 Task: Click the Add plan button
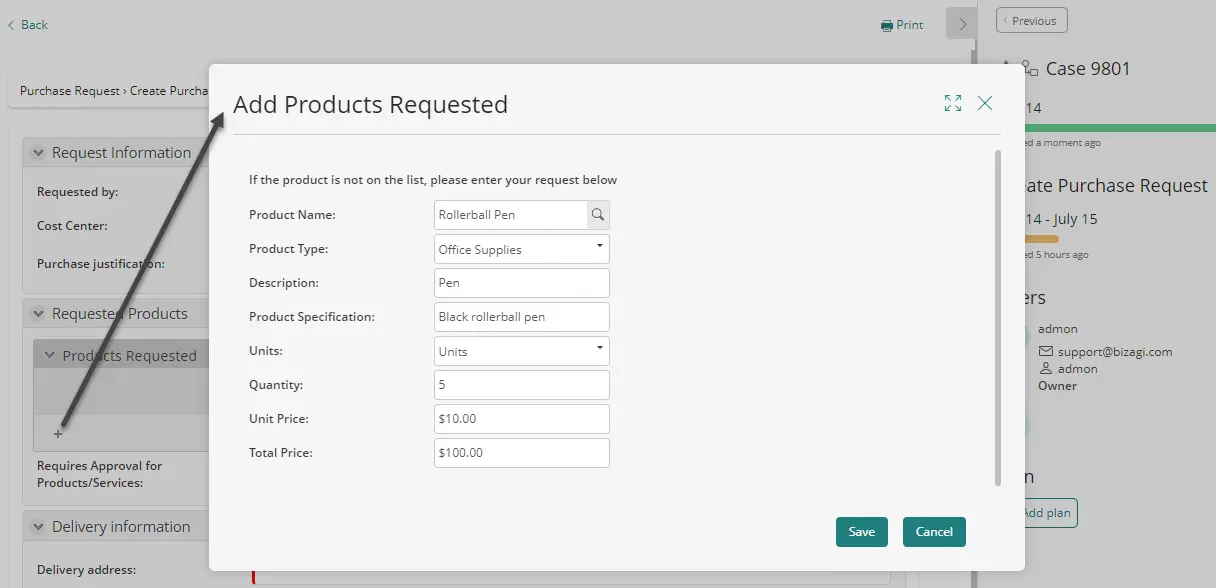[1046, 513]
